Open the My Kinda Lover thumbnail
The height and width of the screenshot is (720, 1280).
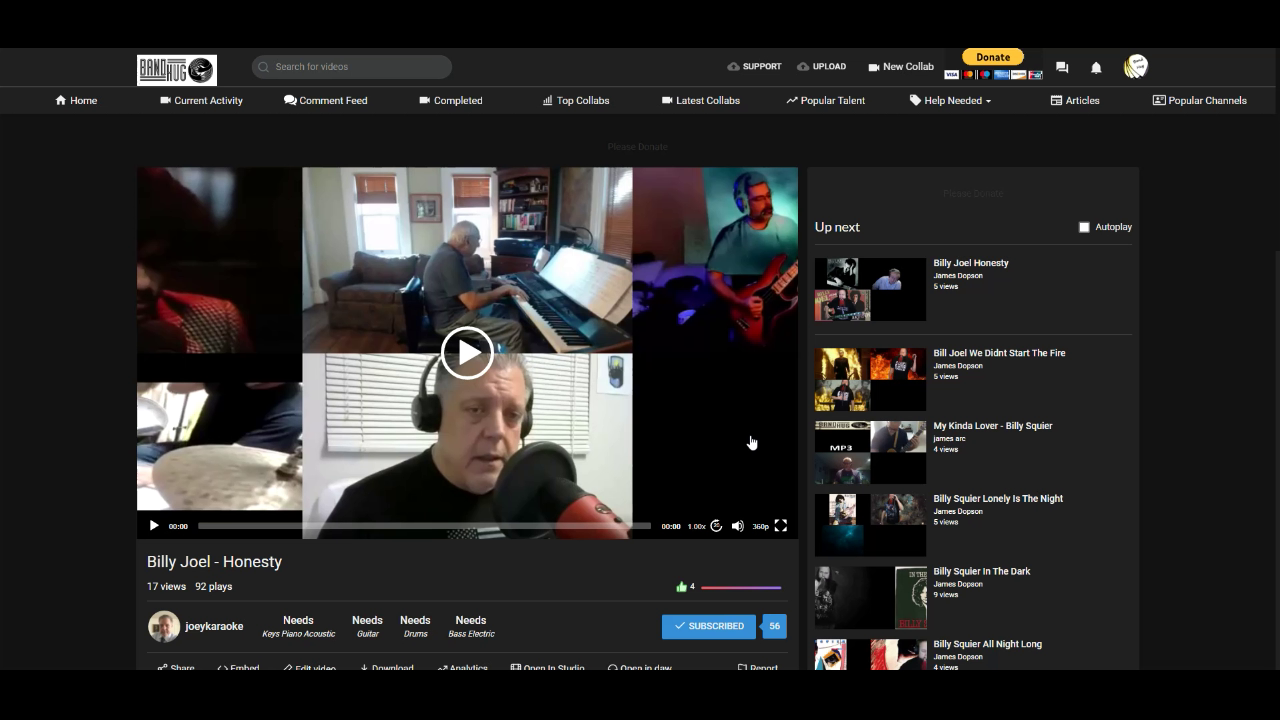click(870, 452)
